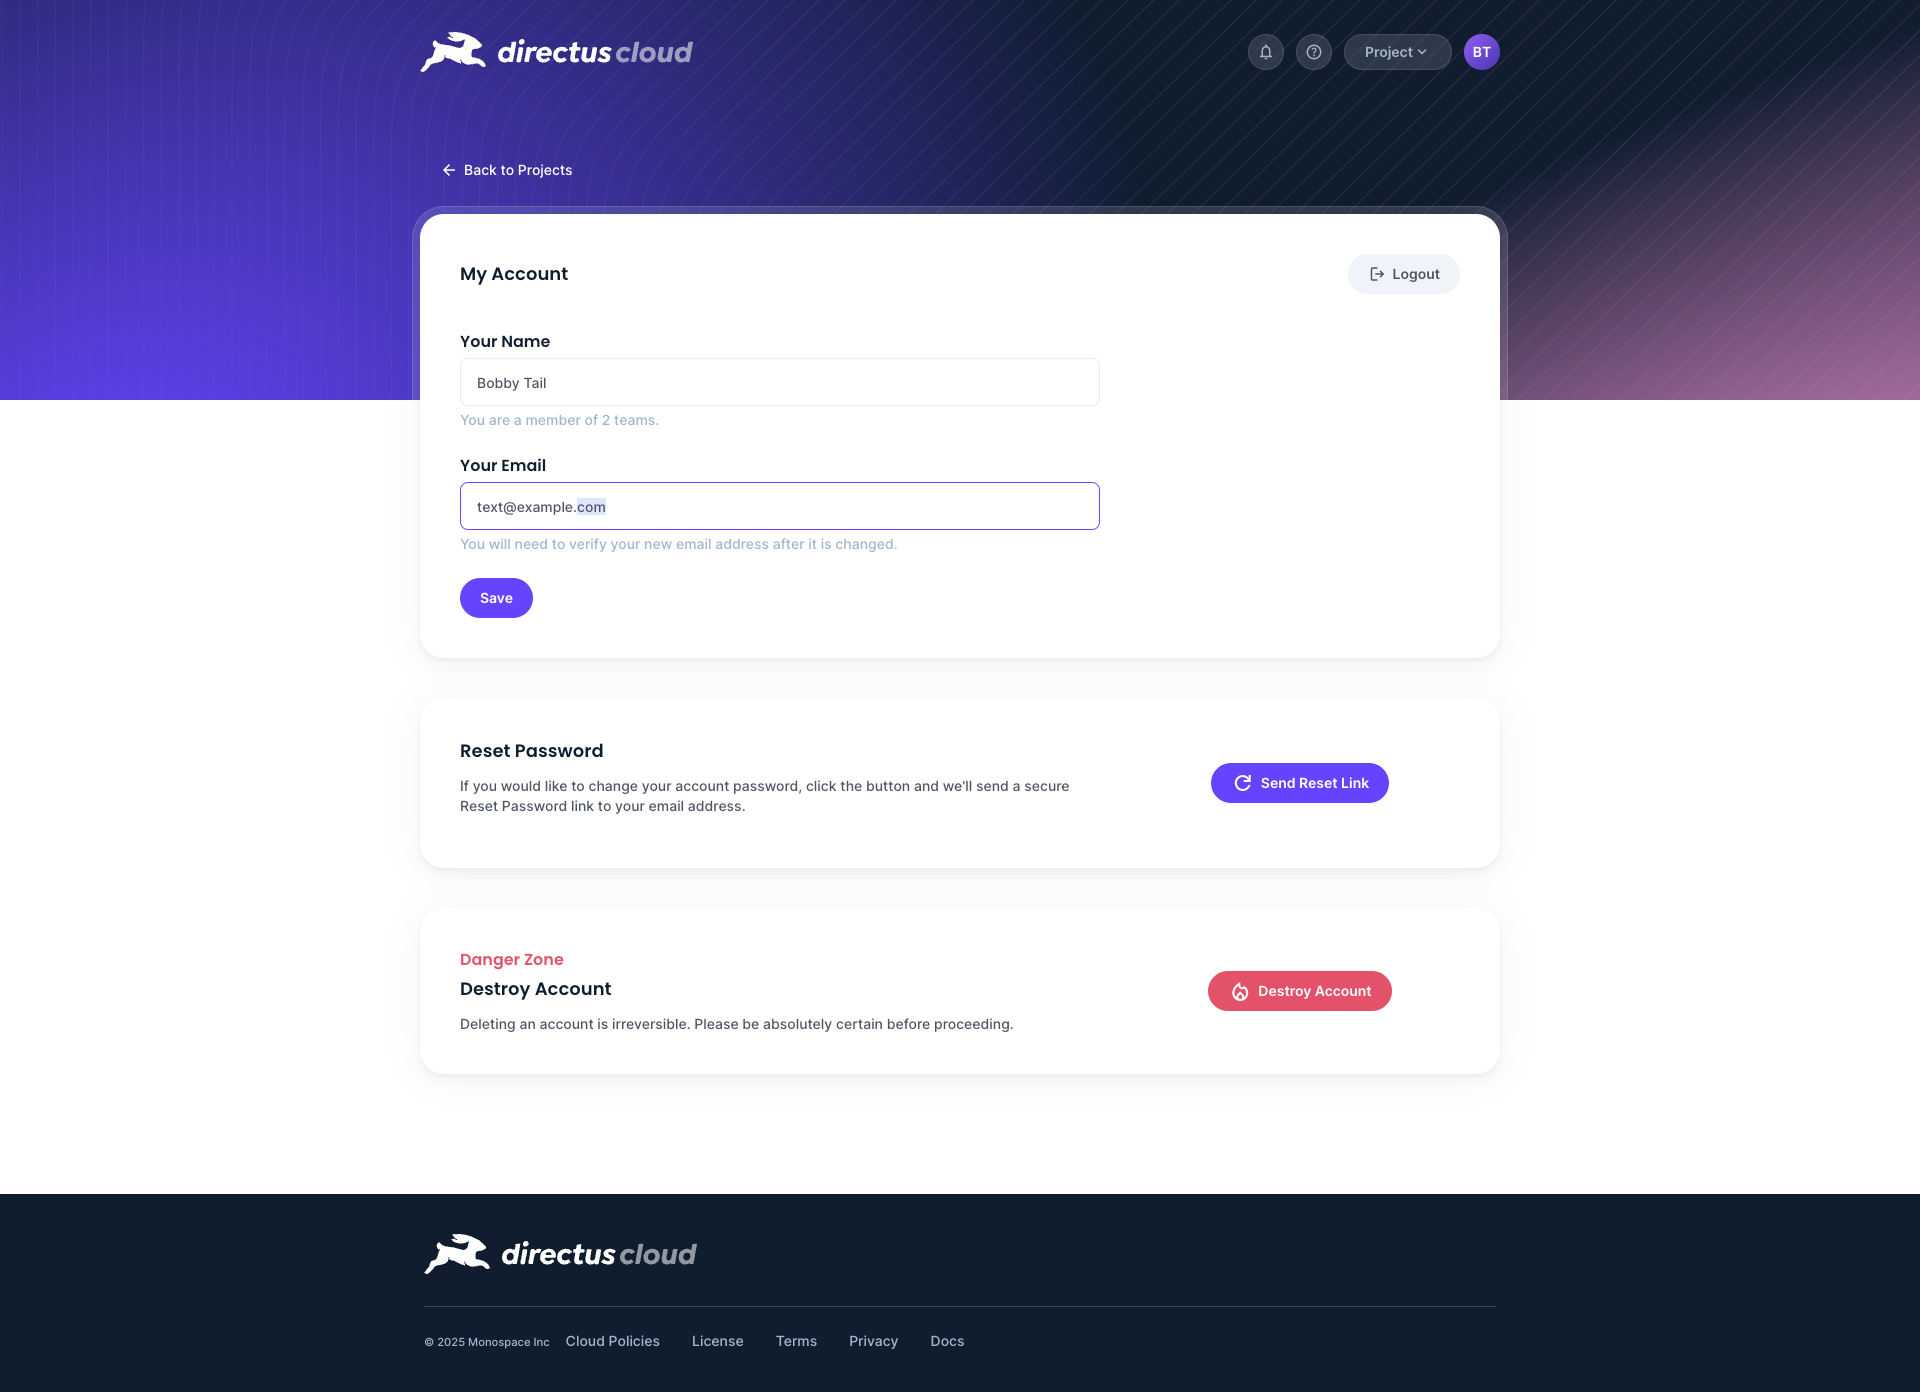Click the Project selector chevron
Image resolution: width=1920 pixels, height=1392 pixels.
point(1425,52)
